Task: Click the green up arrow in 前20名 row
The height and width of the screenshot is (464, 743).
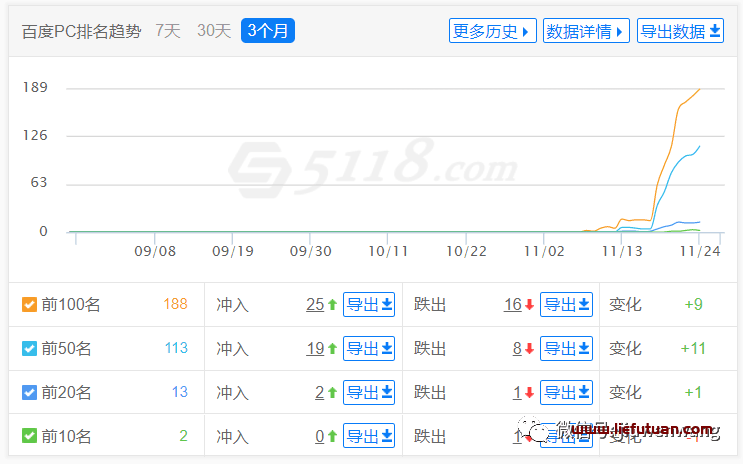Action: coord(332,392)
